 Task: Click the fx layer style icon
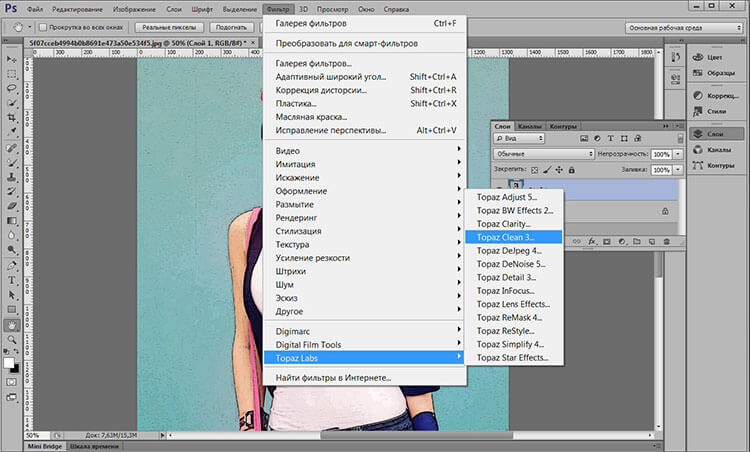[593, 242]
